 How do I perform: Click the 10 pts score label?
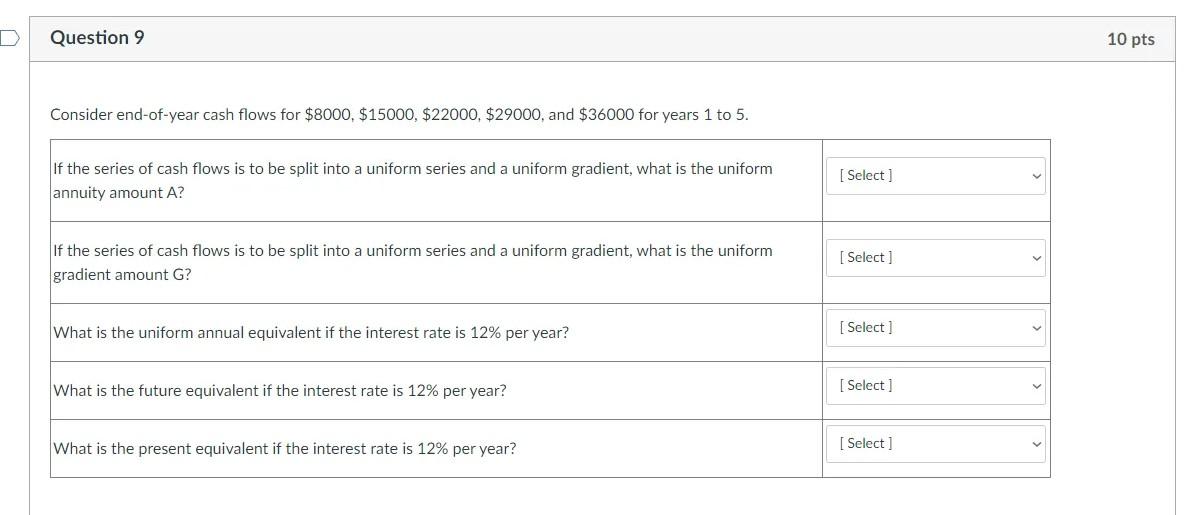(1131, 39)
